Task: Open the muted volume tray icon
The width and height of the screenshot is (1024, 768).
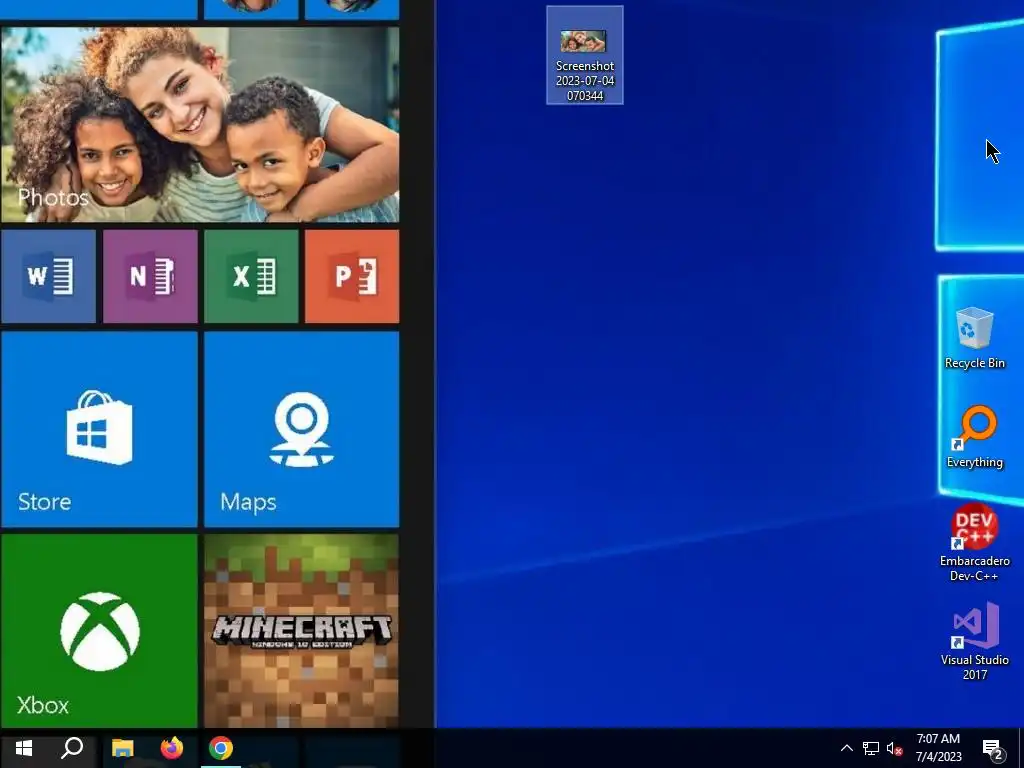Action: (894, 748)
